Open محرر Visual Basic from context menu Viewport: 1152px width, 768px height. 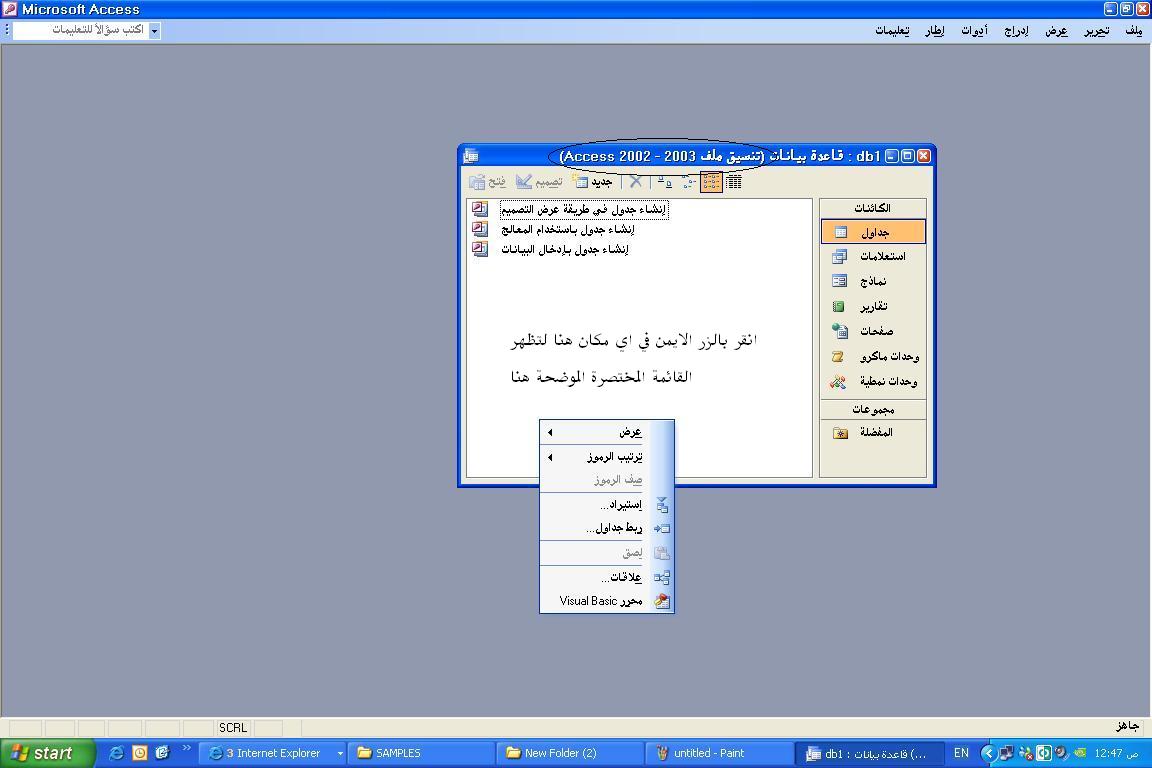607,601
